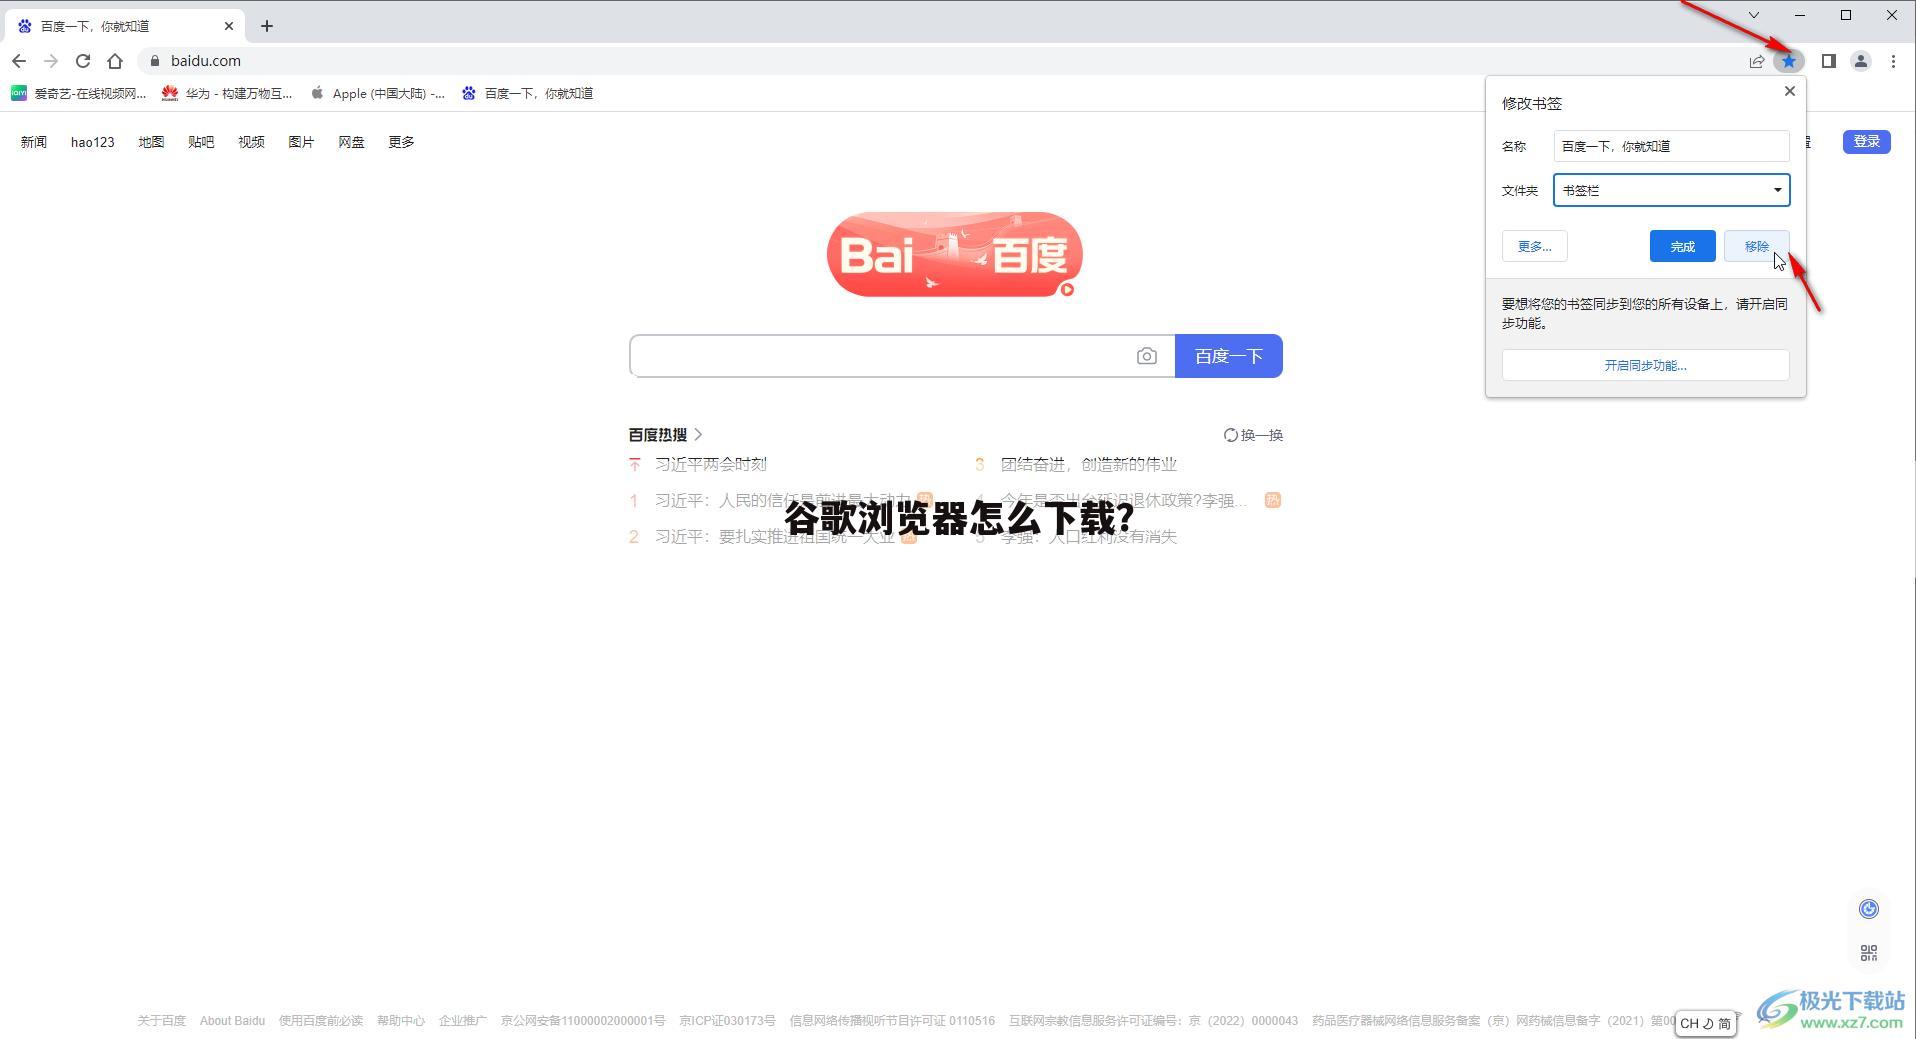This screenshot has height=1039, width=1916.
Task: Click the 移除 button to remove bookmark
Action: 1756,246
